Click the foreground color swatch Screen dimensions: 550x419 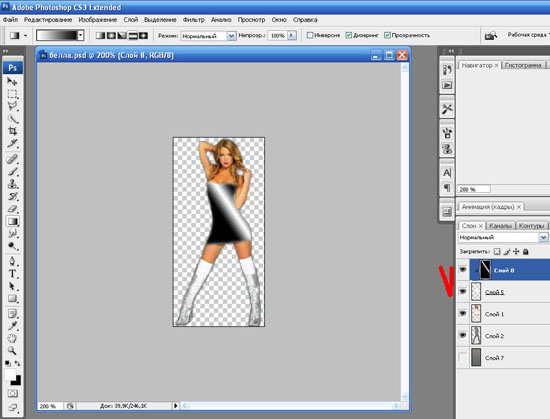[10, 374]
